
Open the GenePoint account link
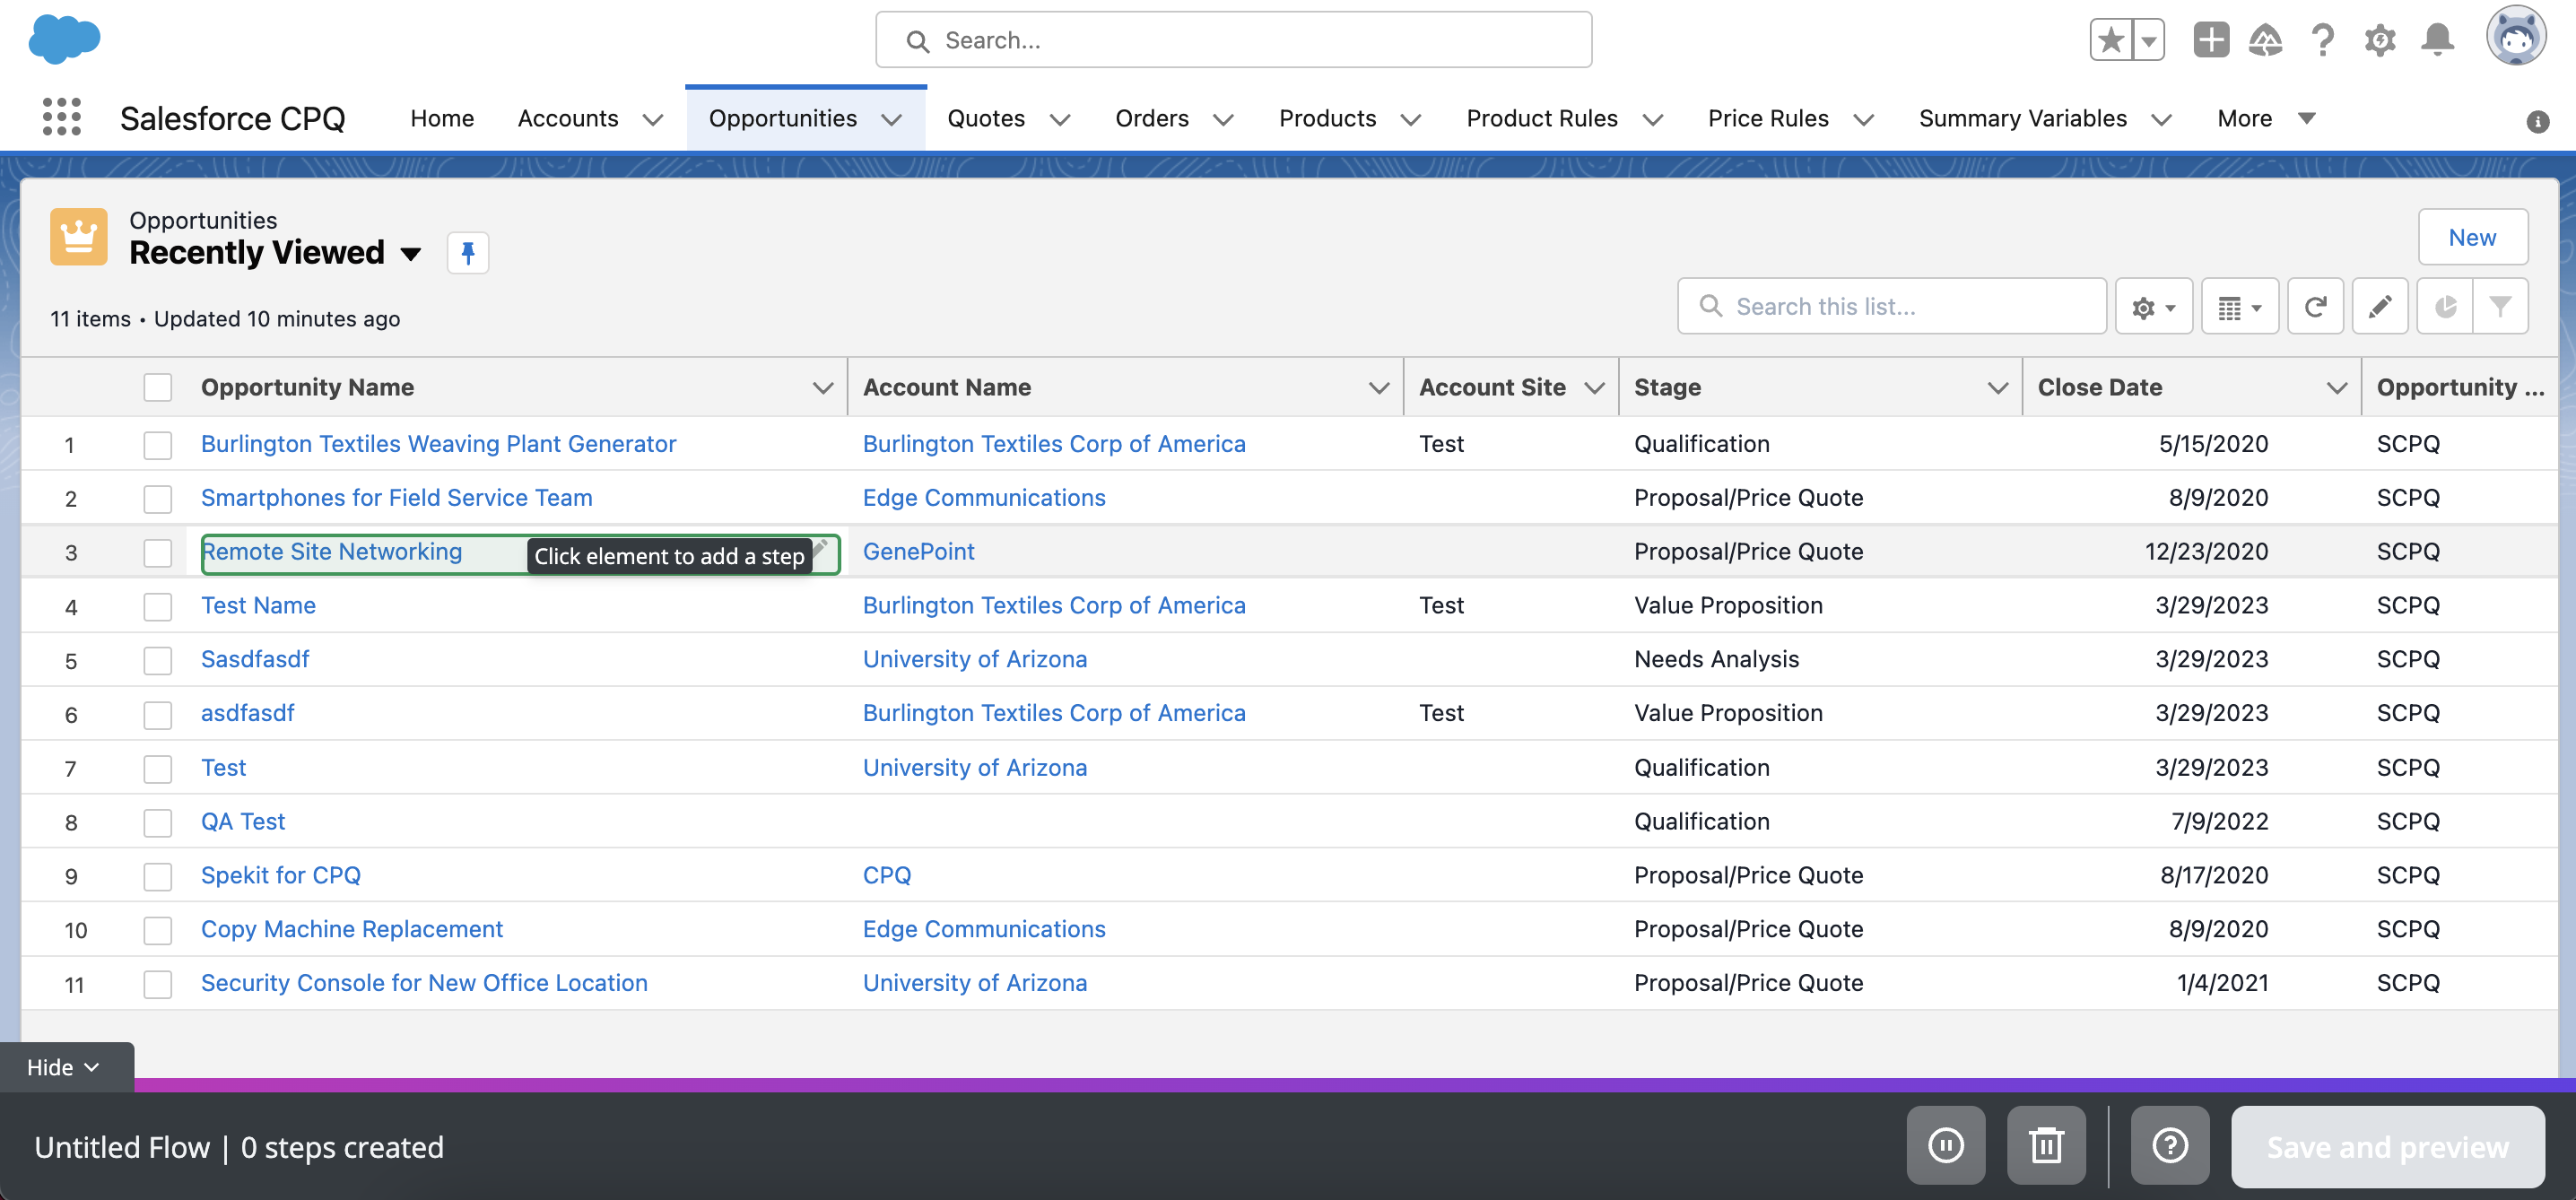pyautogui.click(x=918, y=551)
